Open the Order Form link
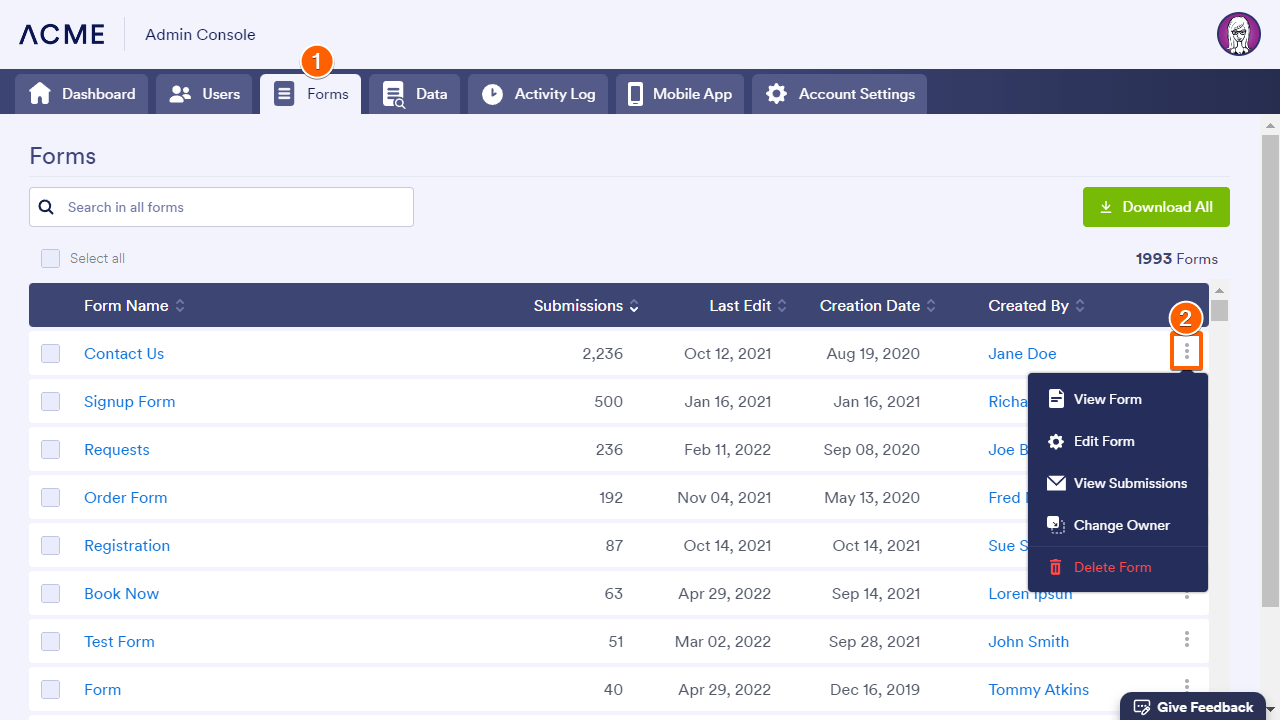The height and width of the screenshot is (720, 1280). tap(126, 498)
